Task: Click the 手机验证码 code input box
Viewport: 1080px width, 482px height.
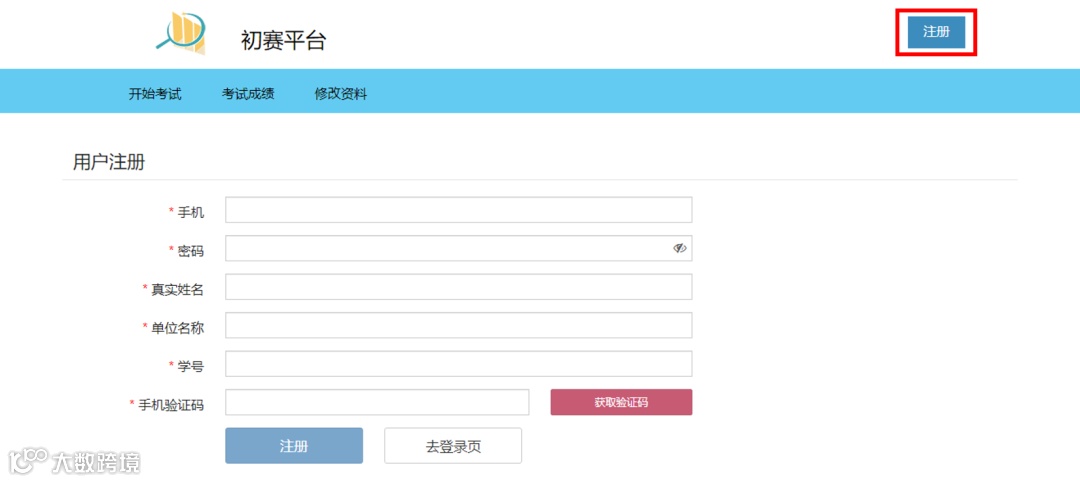Action: point(377,402)
